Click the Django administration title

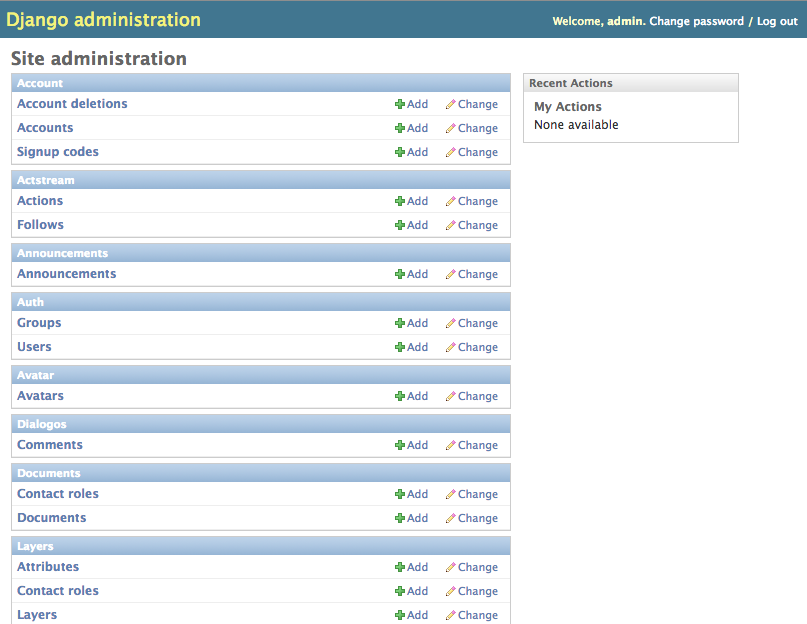[103, 20]
